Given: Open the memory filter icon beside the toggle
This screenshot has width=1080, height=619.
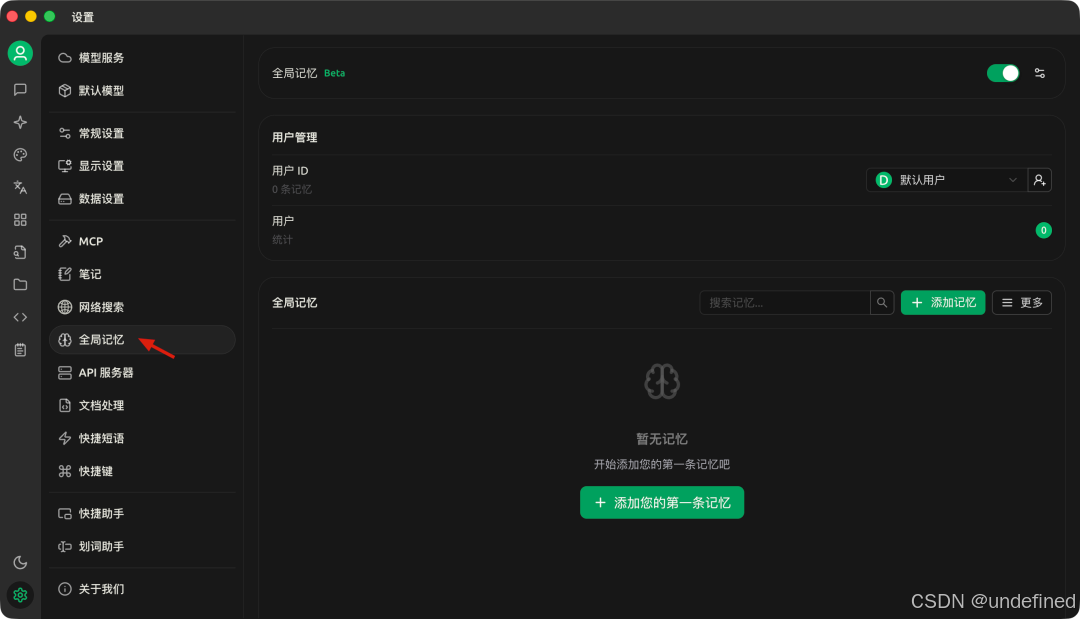Looking at the screenshot, I should [x=1039, y=72].
